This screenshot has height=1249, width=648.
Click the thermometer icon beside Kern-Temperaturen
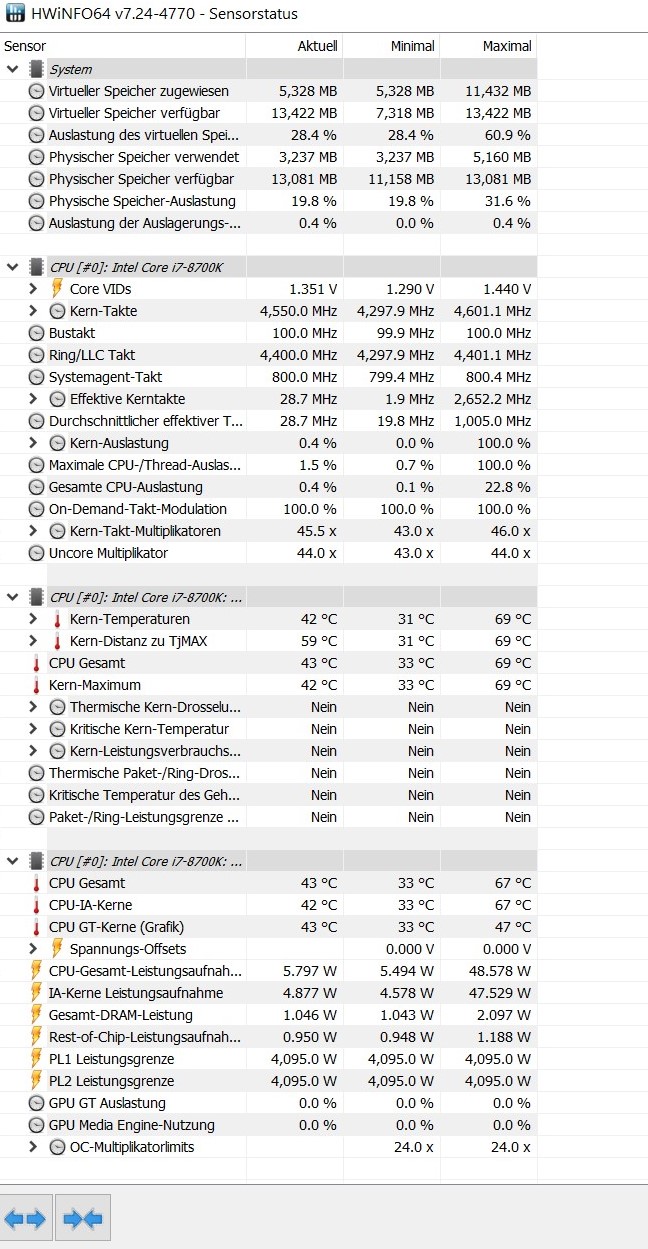click(x=57, y=619)
